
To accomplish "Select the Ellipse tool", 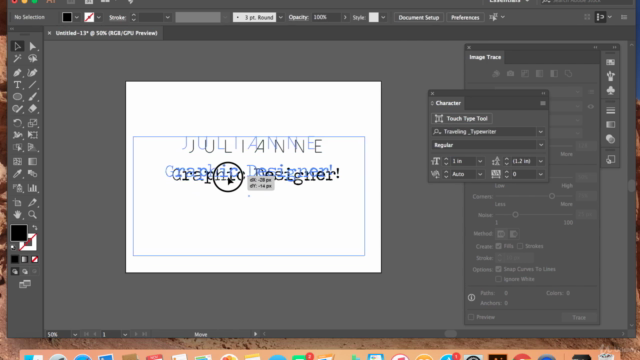I will point(17,97).
